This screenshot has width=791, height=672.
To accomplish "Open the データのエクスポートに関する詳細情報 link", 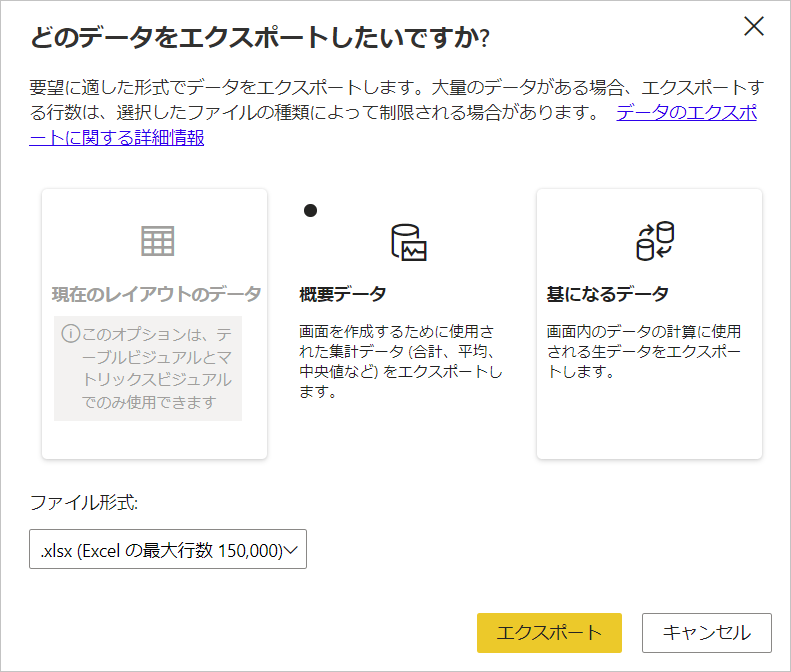I will (x=686, y=112).
